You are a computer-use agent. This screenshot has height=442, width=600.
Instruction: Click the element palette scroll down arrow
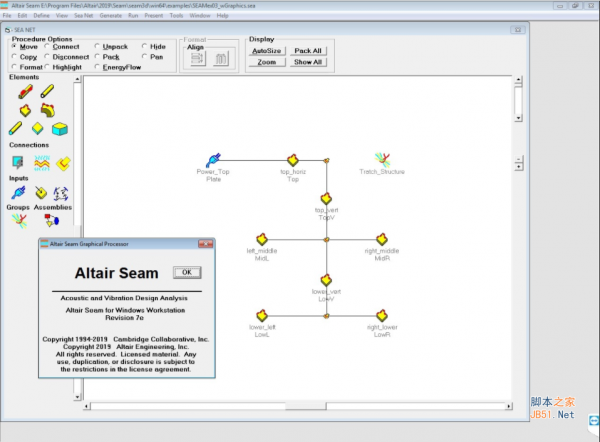coord(77,397)
